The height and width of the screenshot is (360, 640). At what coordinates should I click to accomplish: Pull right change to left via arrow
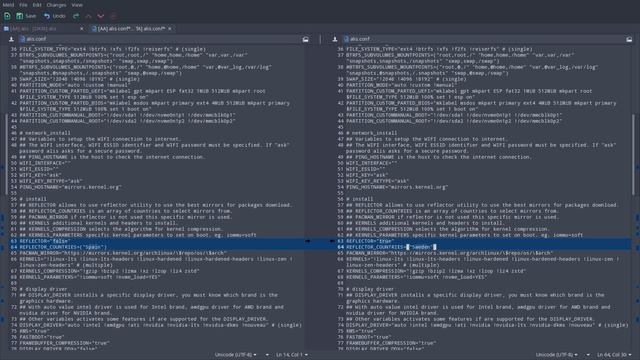tap(332, 241)
